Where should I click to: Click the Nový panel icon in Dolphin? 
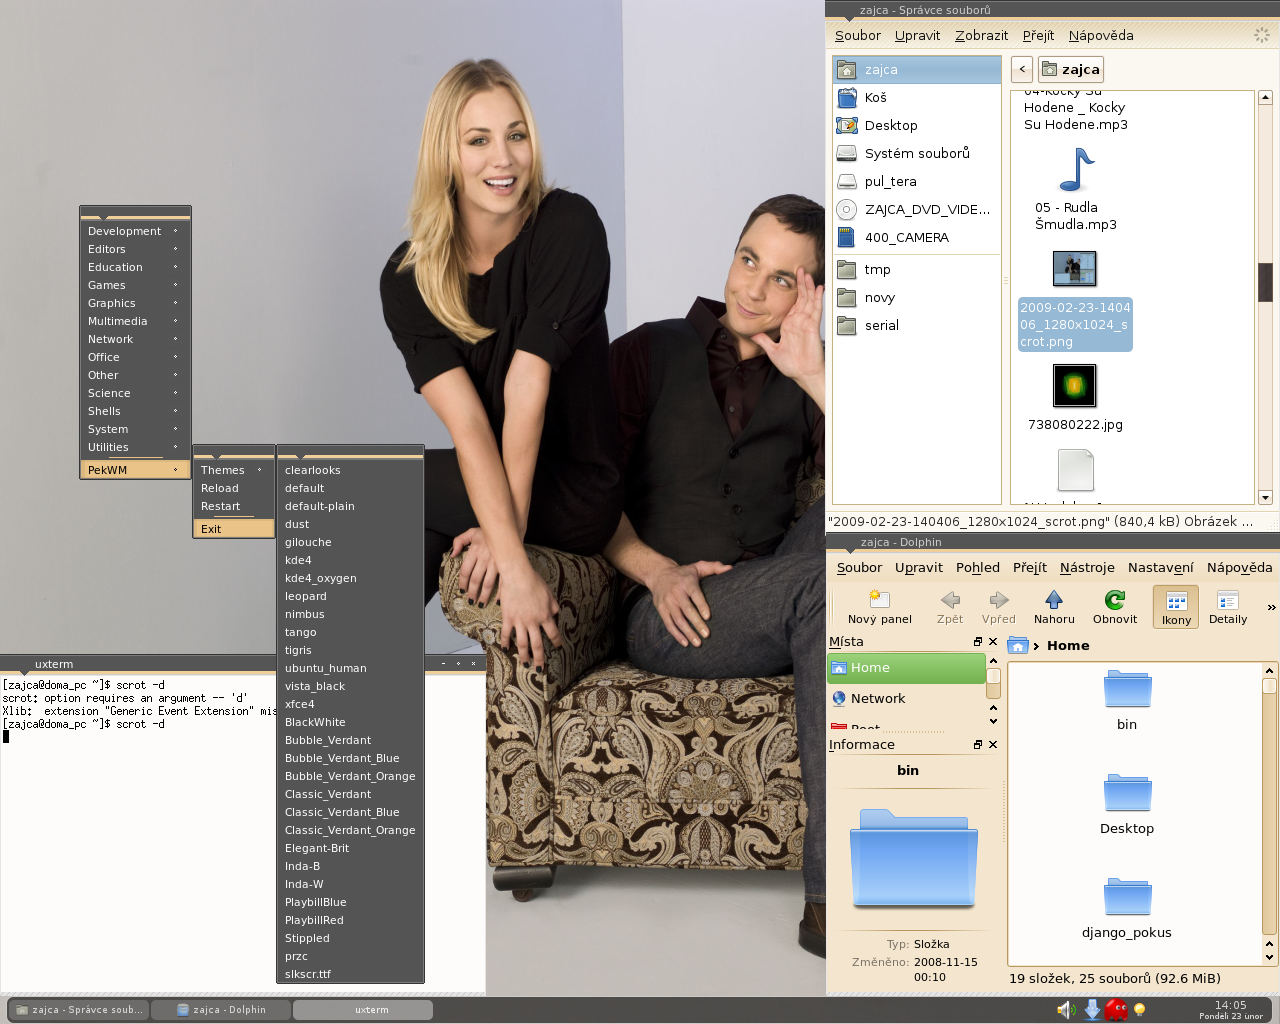pyautogui.click(x=879, y=600)
